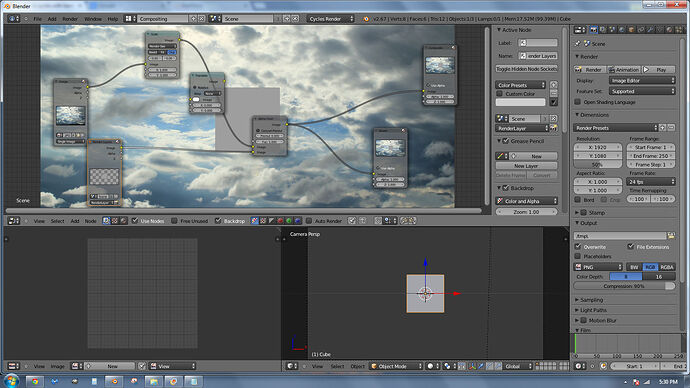The height and width of the screenshot is (388, 690).
Task: Click the red channel backdrop icon
Action: [x=280, y=221]
